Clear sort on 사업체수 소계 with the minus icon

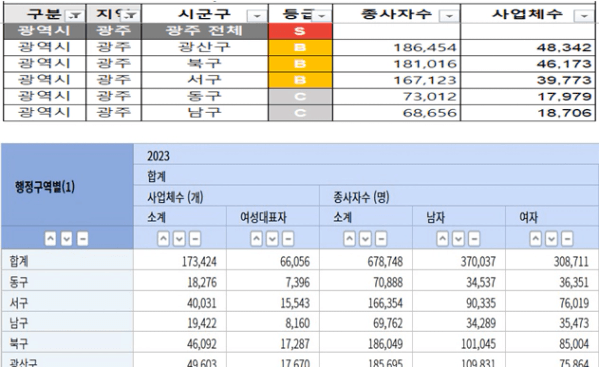click(x=195, y=239)
